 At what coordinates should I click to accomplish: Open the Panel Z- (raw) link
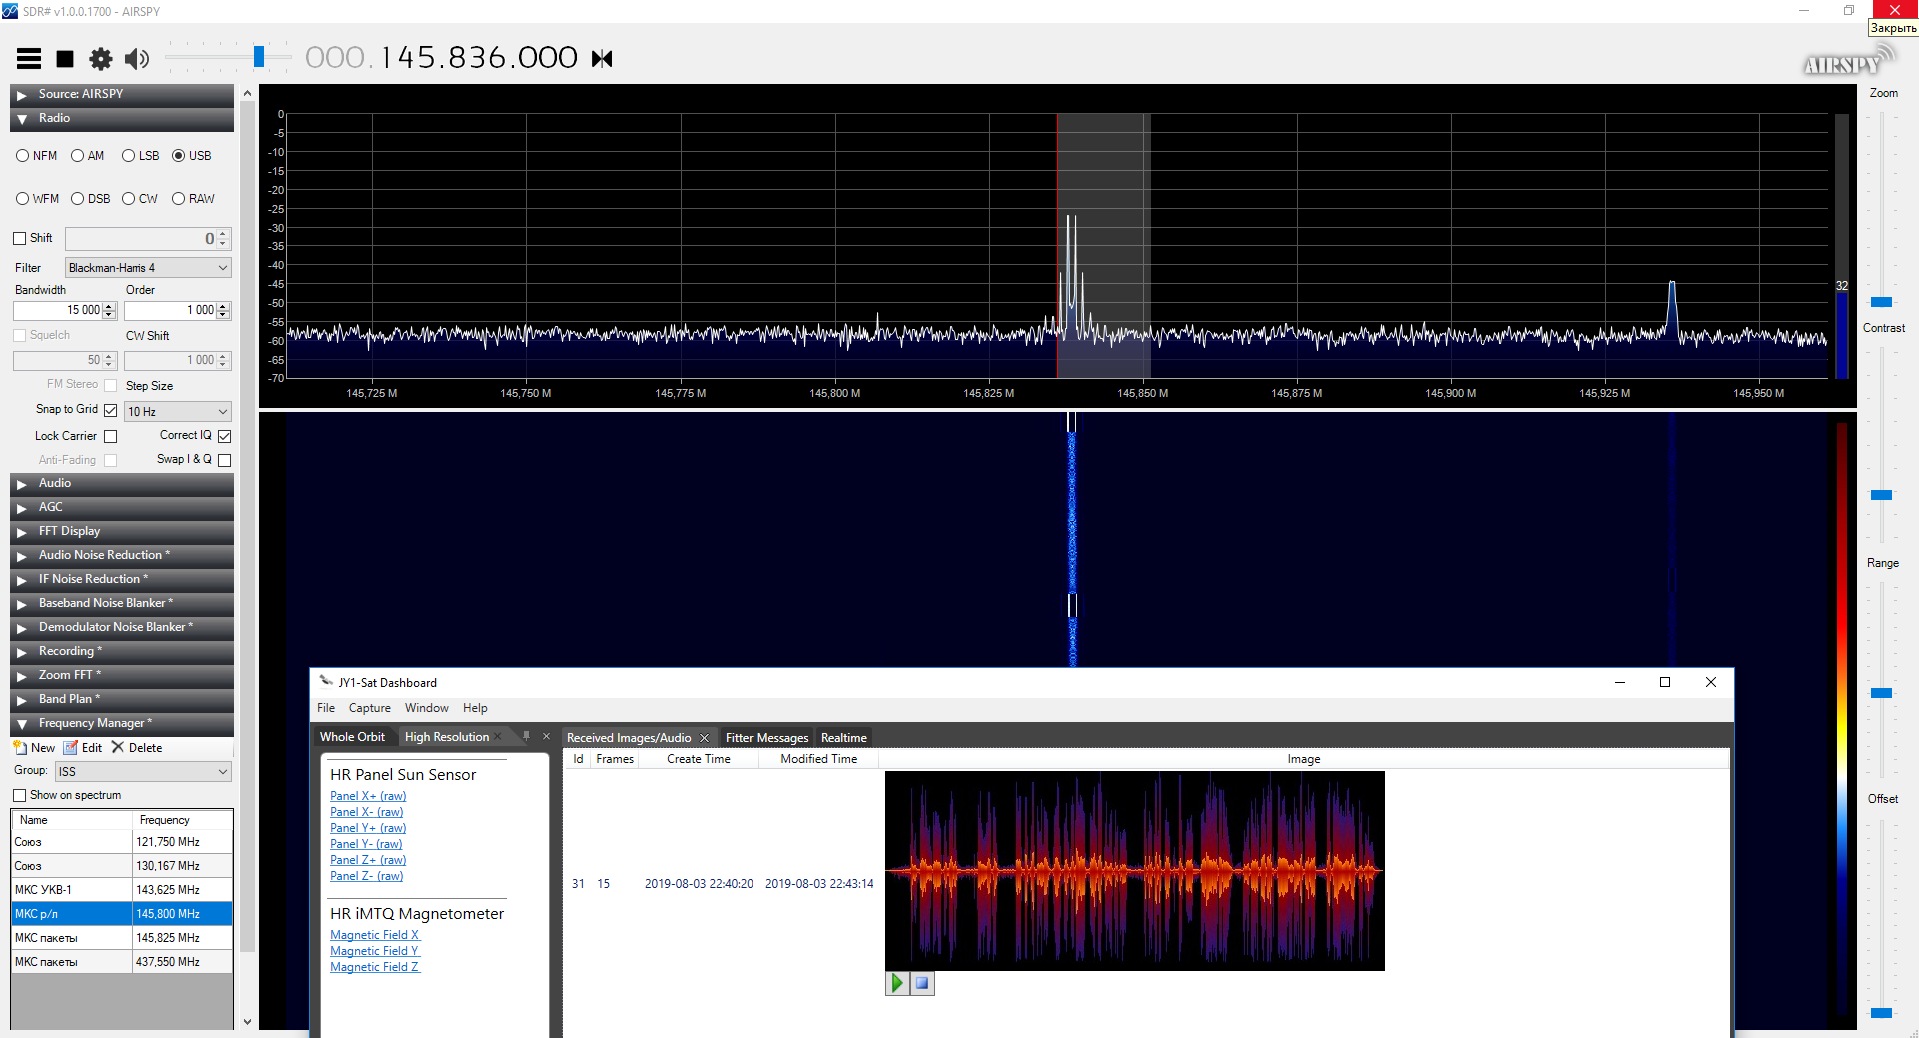[x=367, y=876]
